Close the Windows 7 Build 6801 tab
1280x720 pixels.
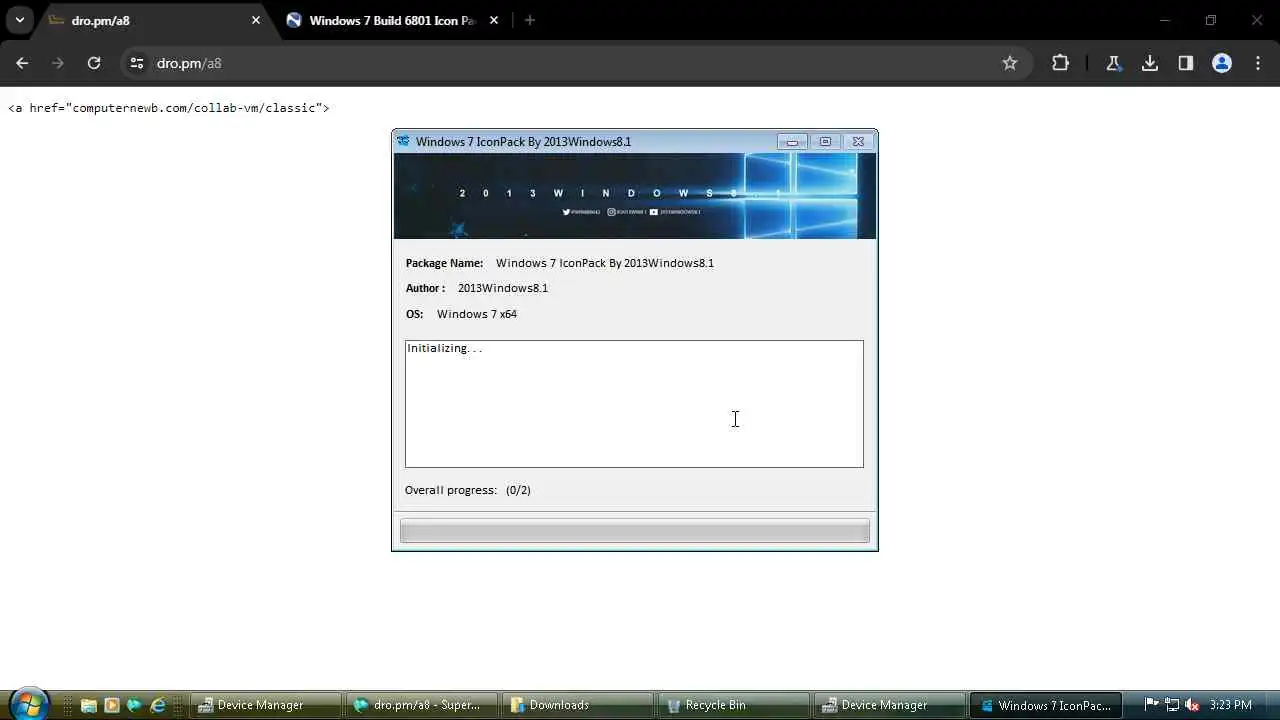(x=495, y=20)
